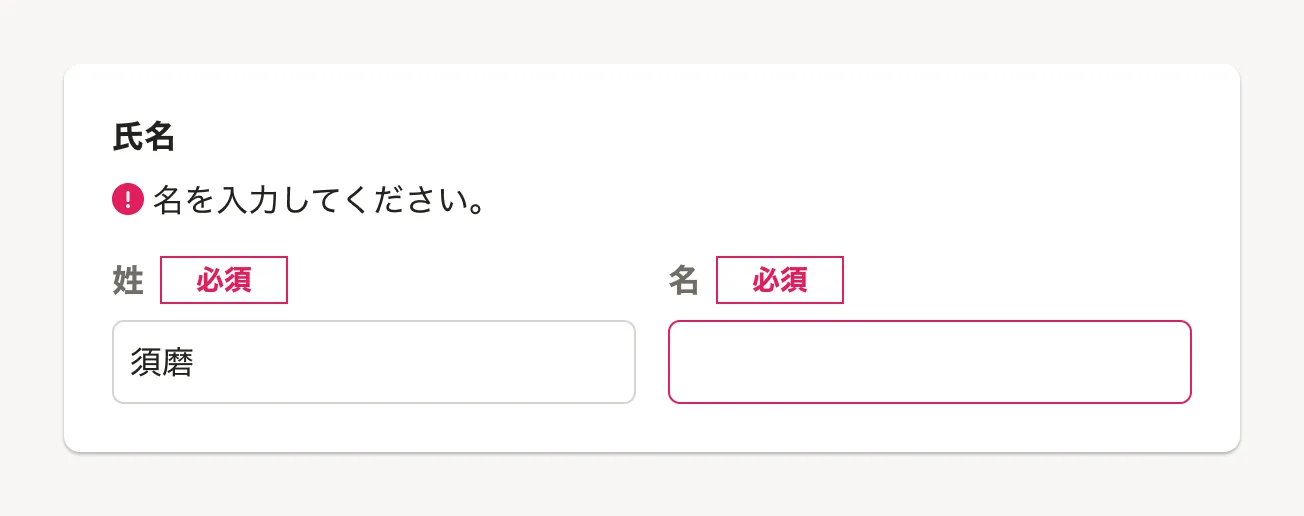
Task: Click the validation message under 氏名
Action: pyautogui.click(x=319, y=201)
